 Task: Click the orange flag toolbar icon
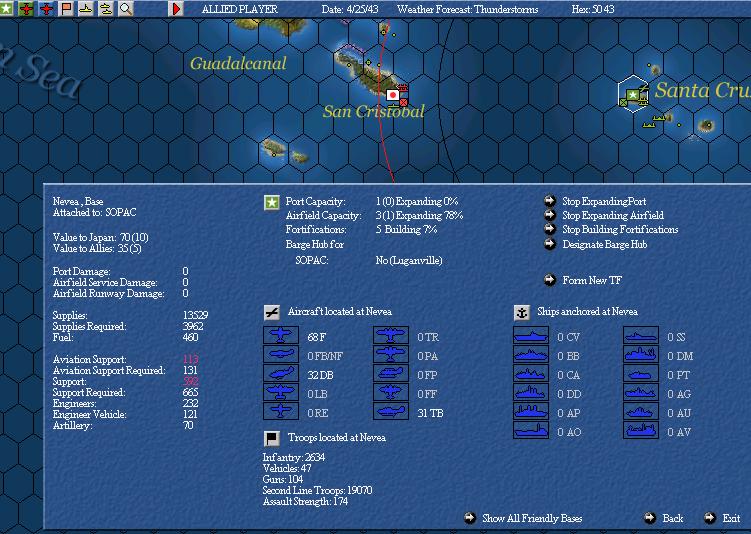click(66, 8)
